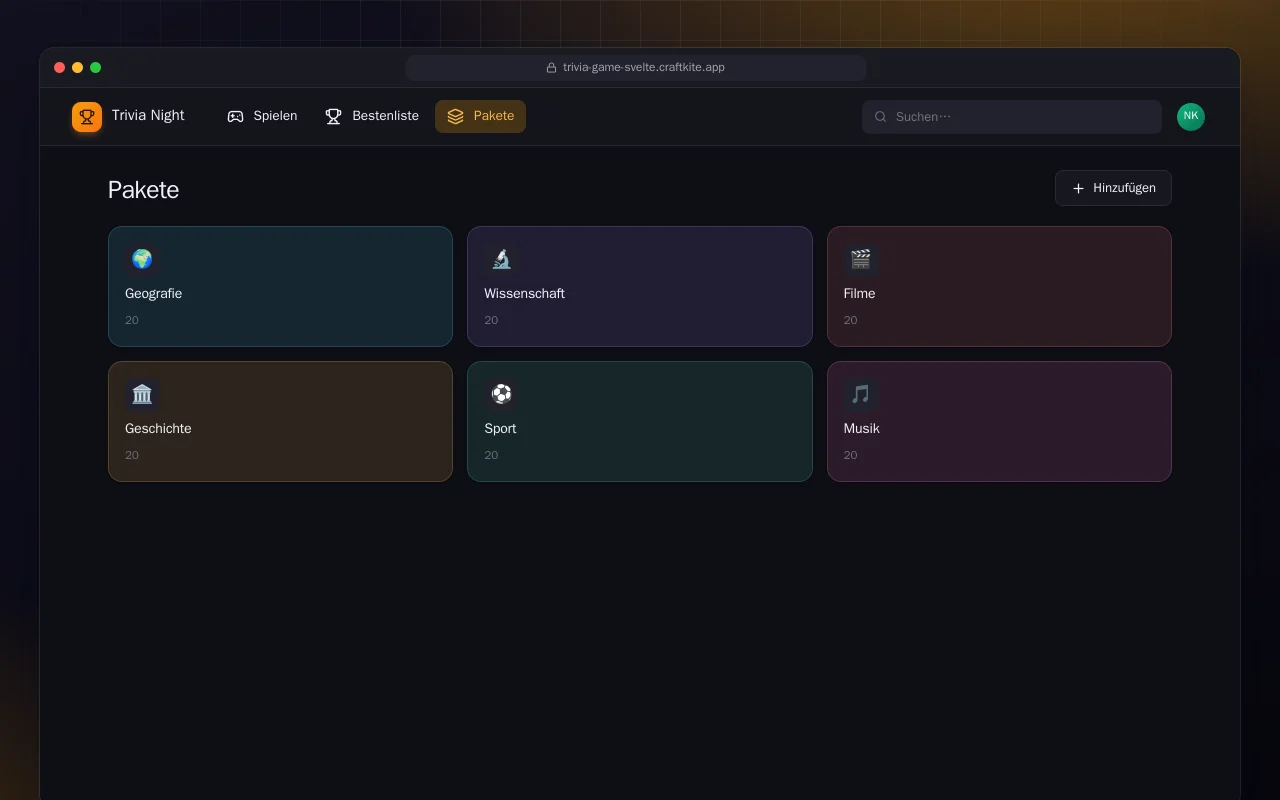
Task: Click the question count 20 on Sport card
Action: [x=491, y=455]
